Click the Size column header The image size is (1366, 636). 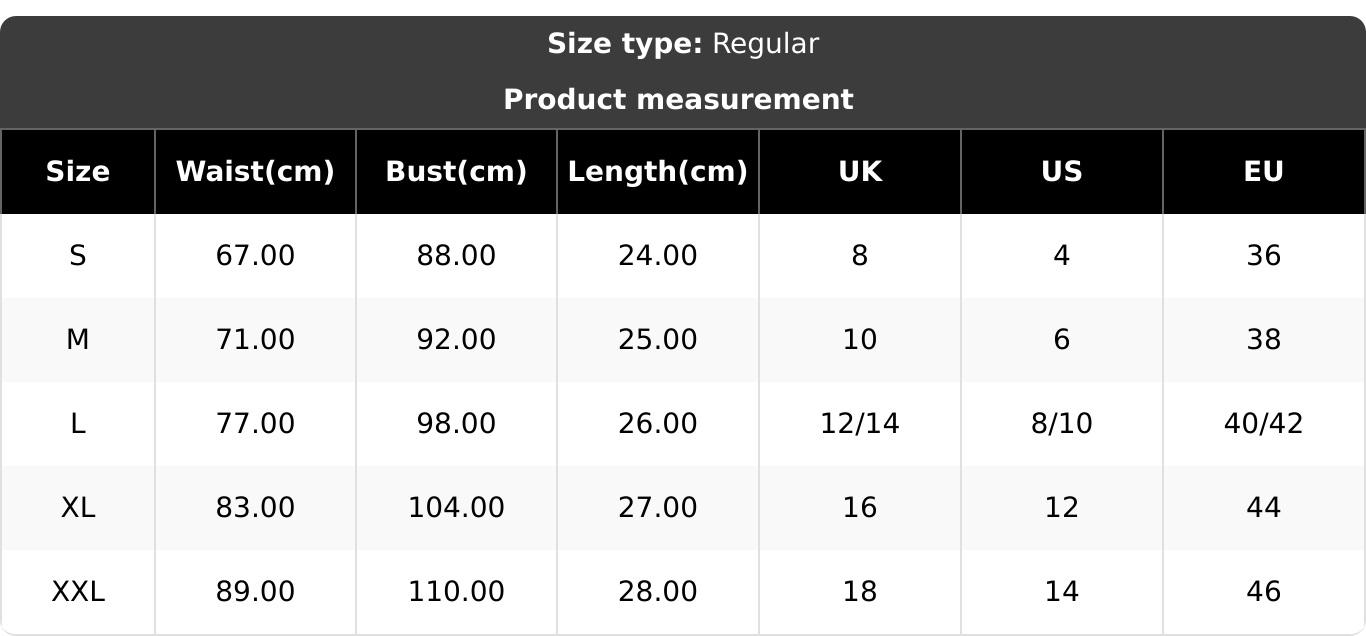coord(78,172)
